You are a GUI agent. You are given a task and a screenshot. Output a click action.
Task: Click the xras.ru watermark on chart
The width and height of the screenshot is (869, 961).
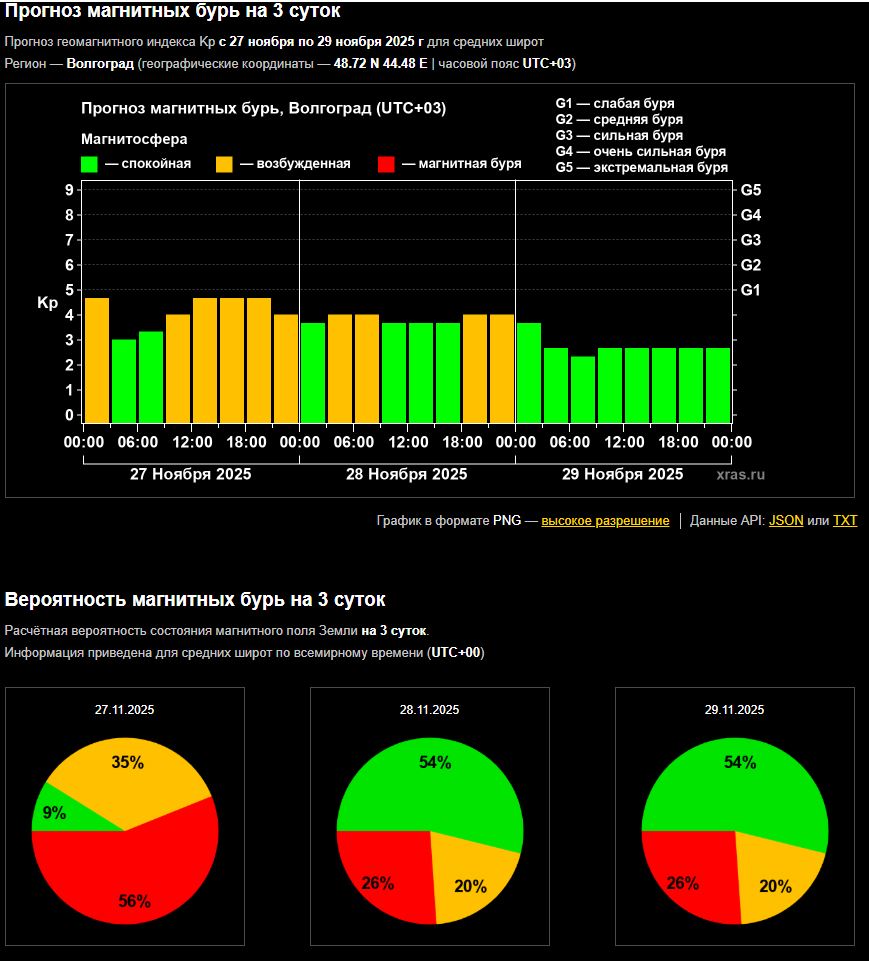coord(740,474)
